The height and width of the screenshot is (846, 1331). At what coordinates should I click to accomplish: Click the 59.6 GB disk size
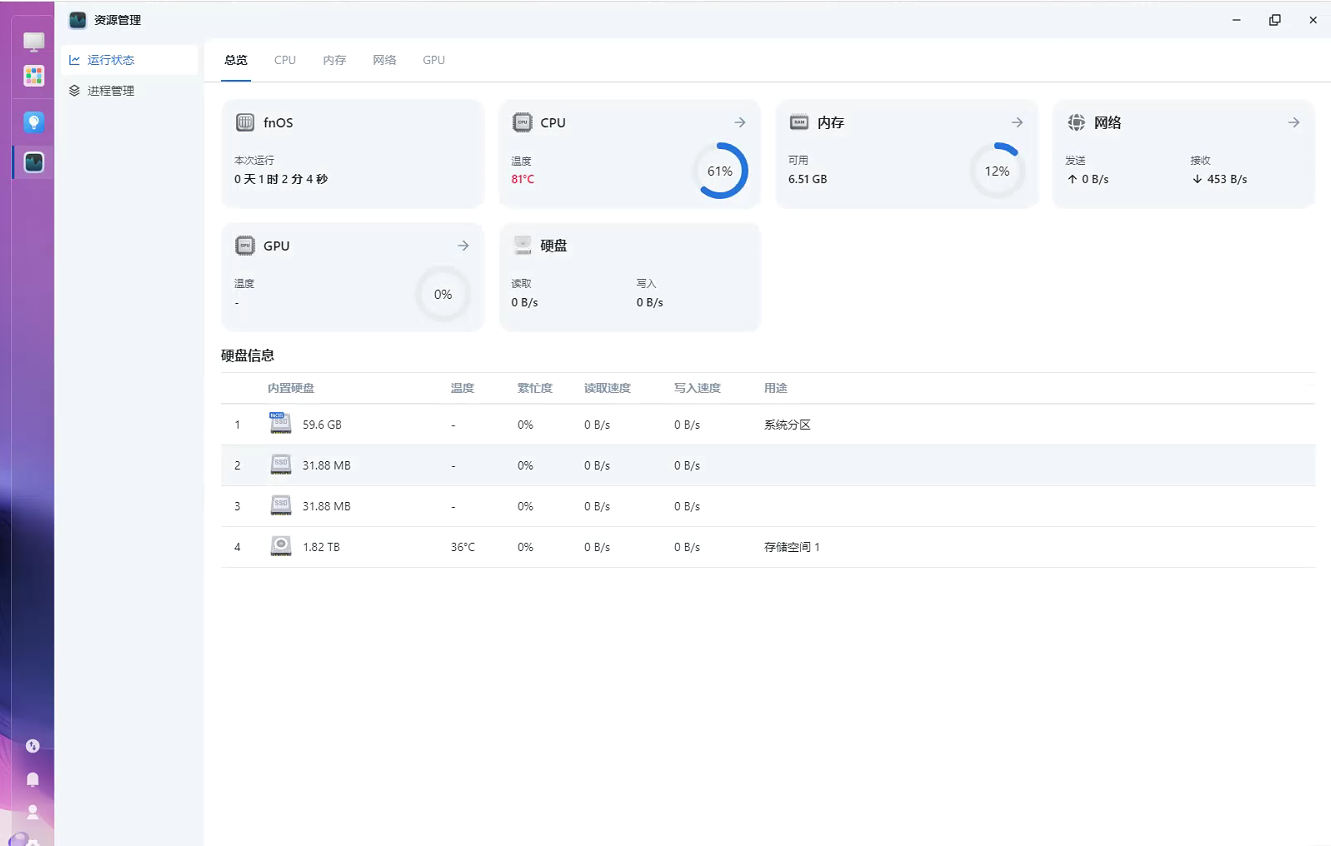(322, 425)
